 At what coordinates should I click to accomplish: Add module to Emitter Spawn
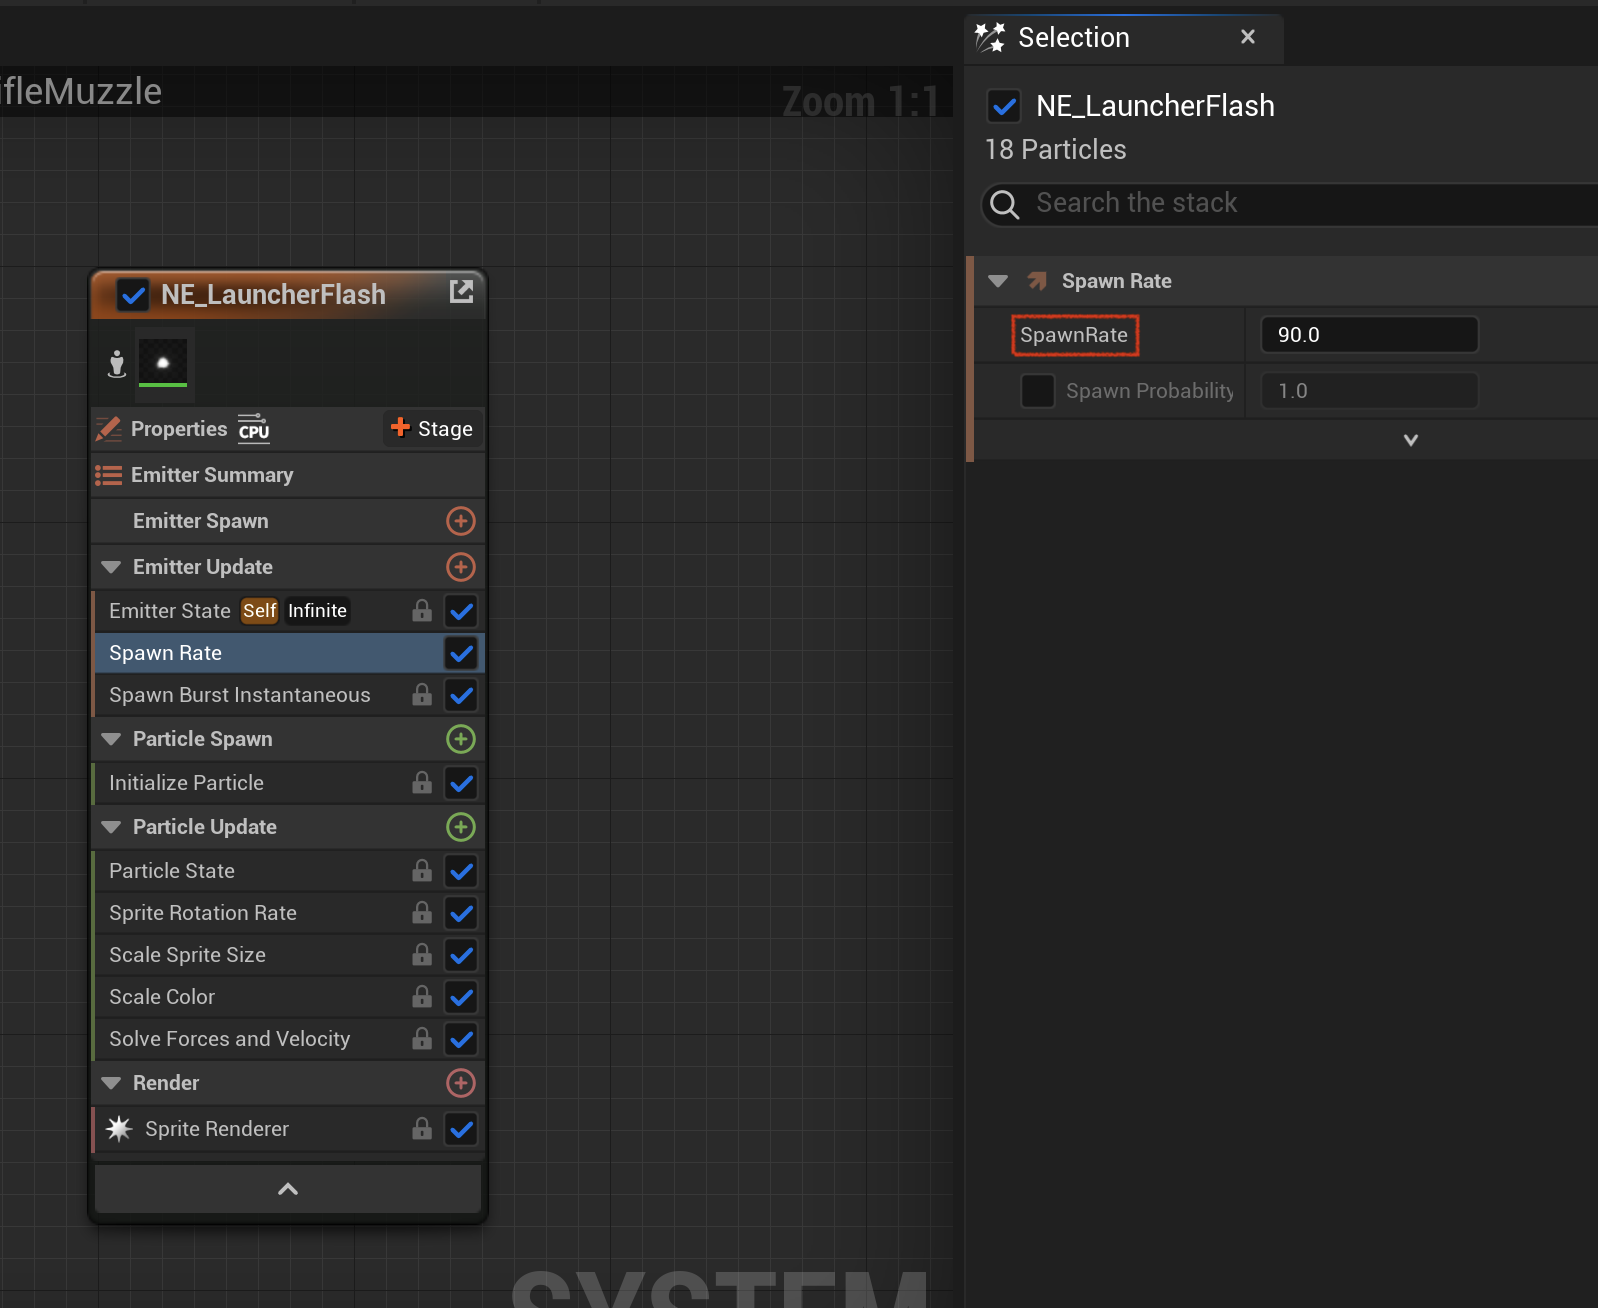click(460, 521)
